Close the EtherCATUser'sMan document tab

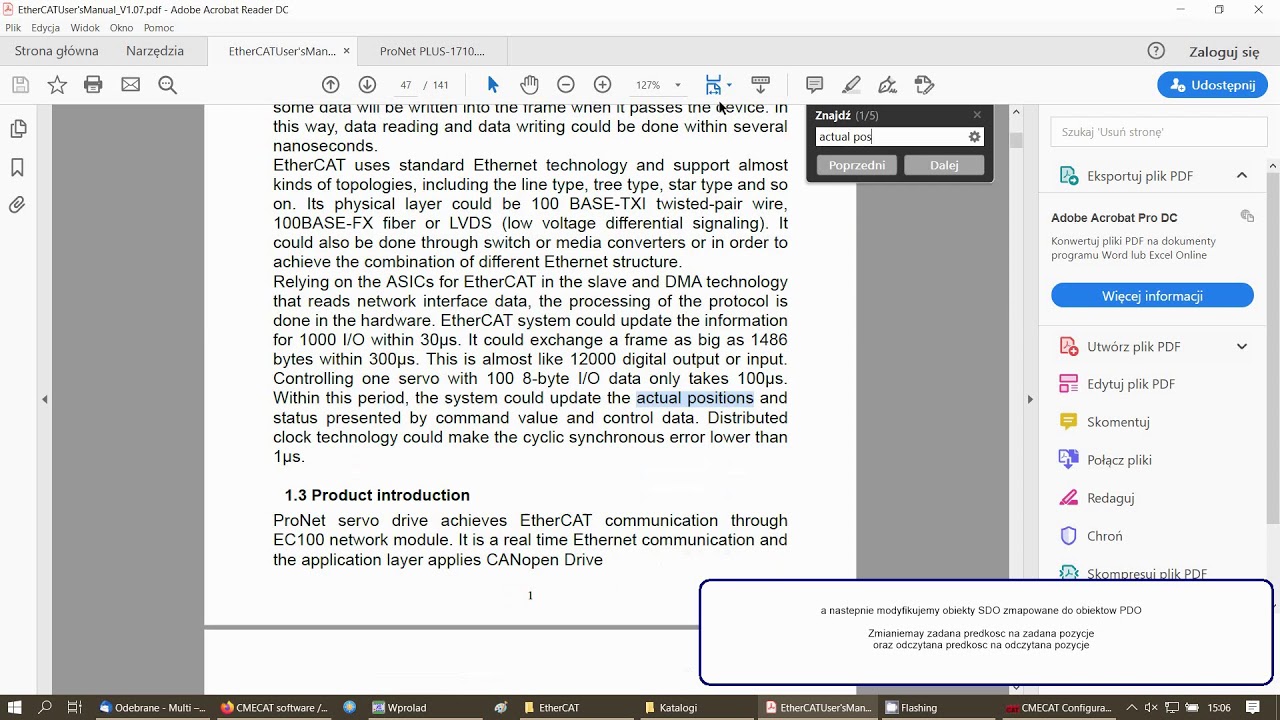point(347,51)
